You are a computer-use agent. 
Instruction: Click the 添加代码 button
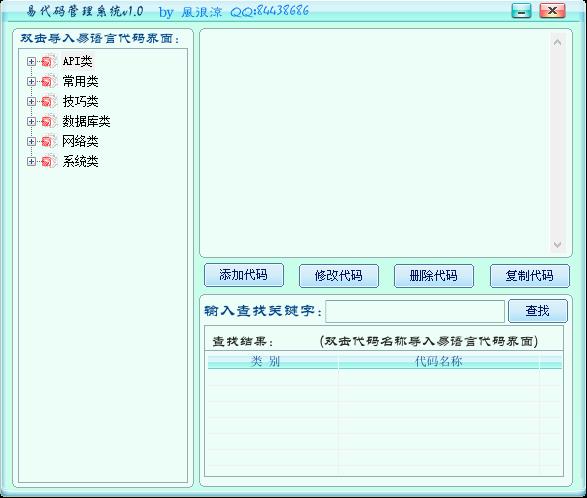tap(244, 275)
